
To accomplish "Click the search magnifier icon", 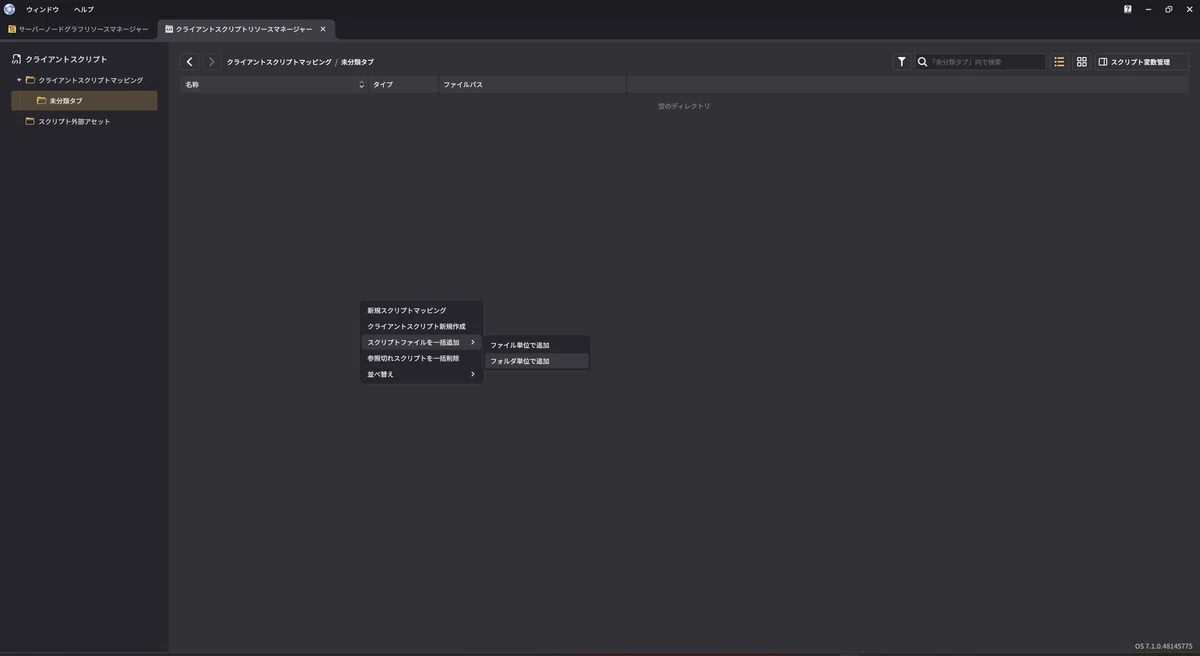I will (x=923, y=62).
